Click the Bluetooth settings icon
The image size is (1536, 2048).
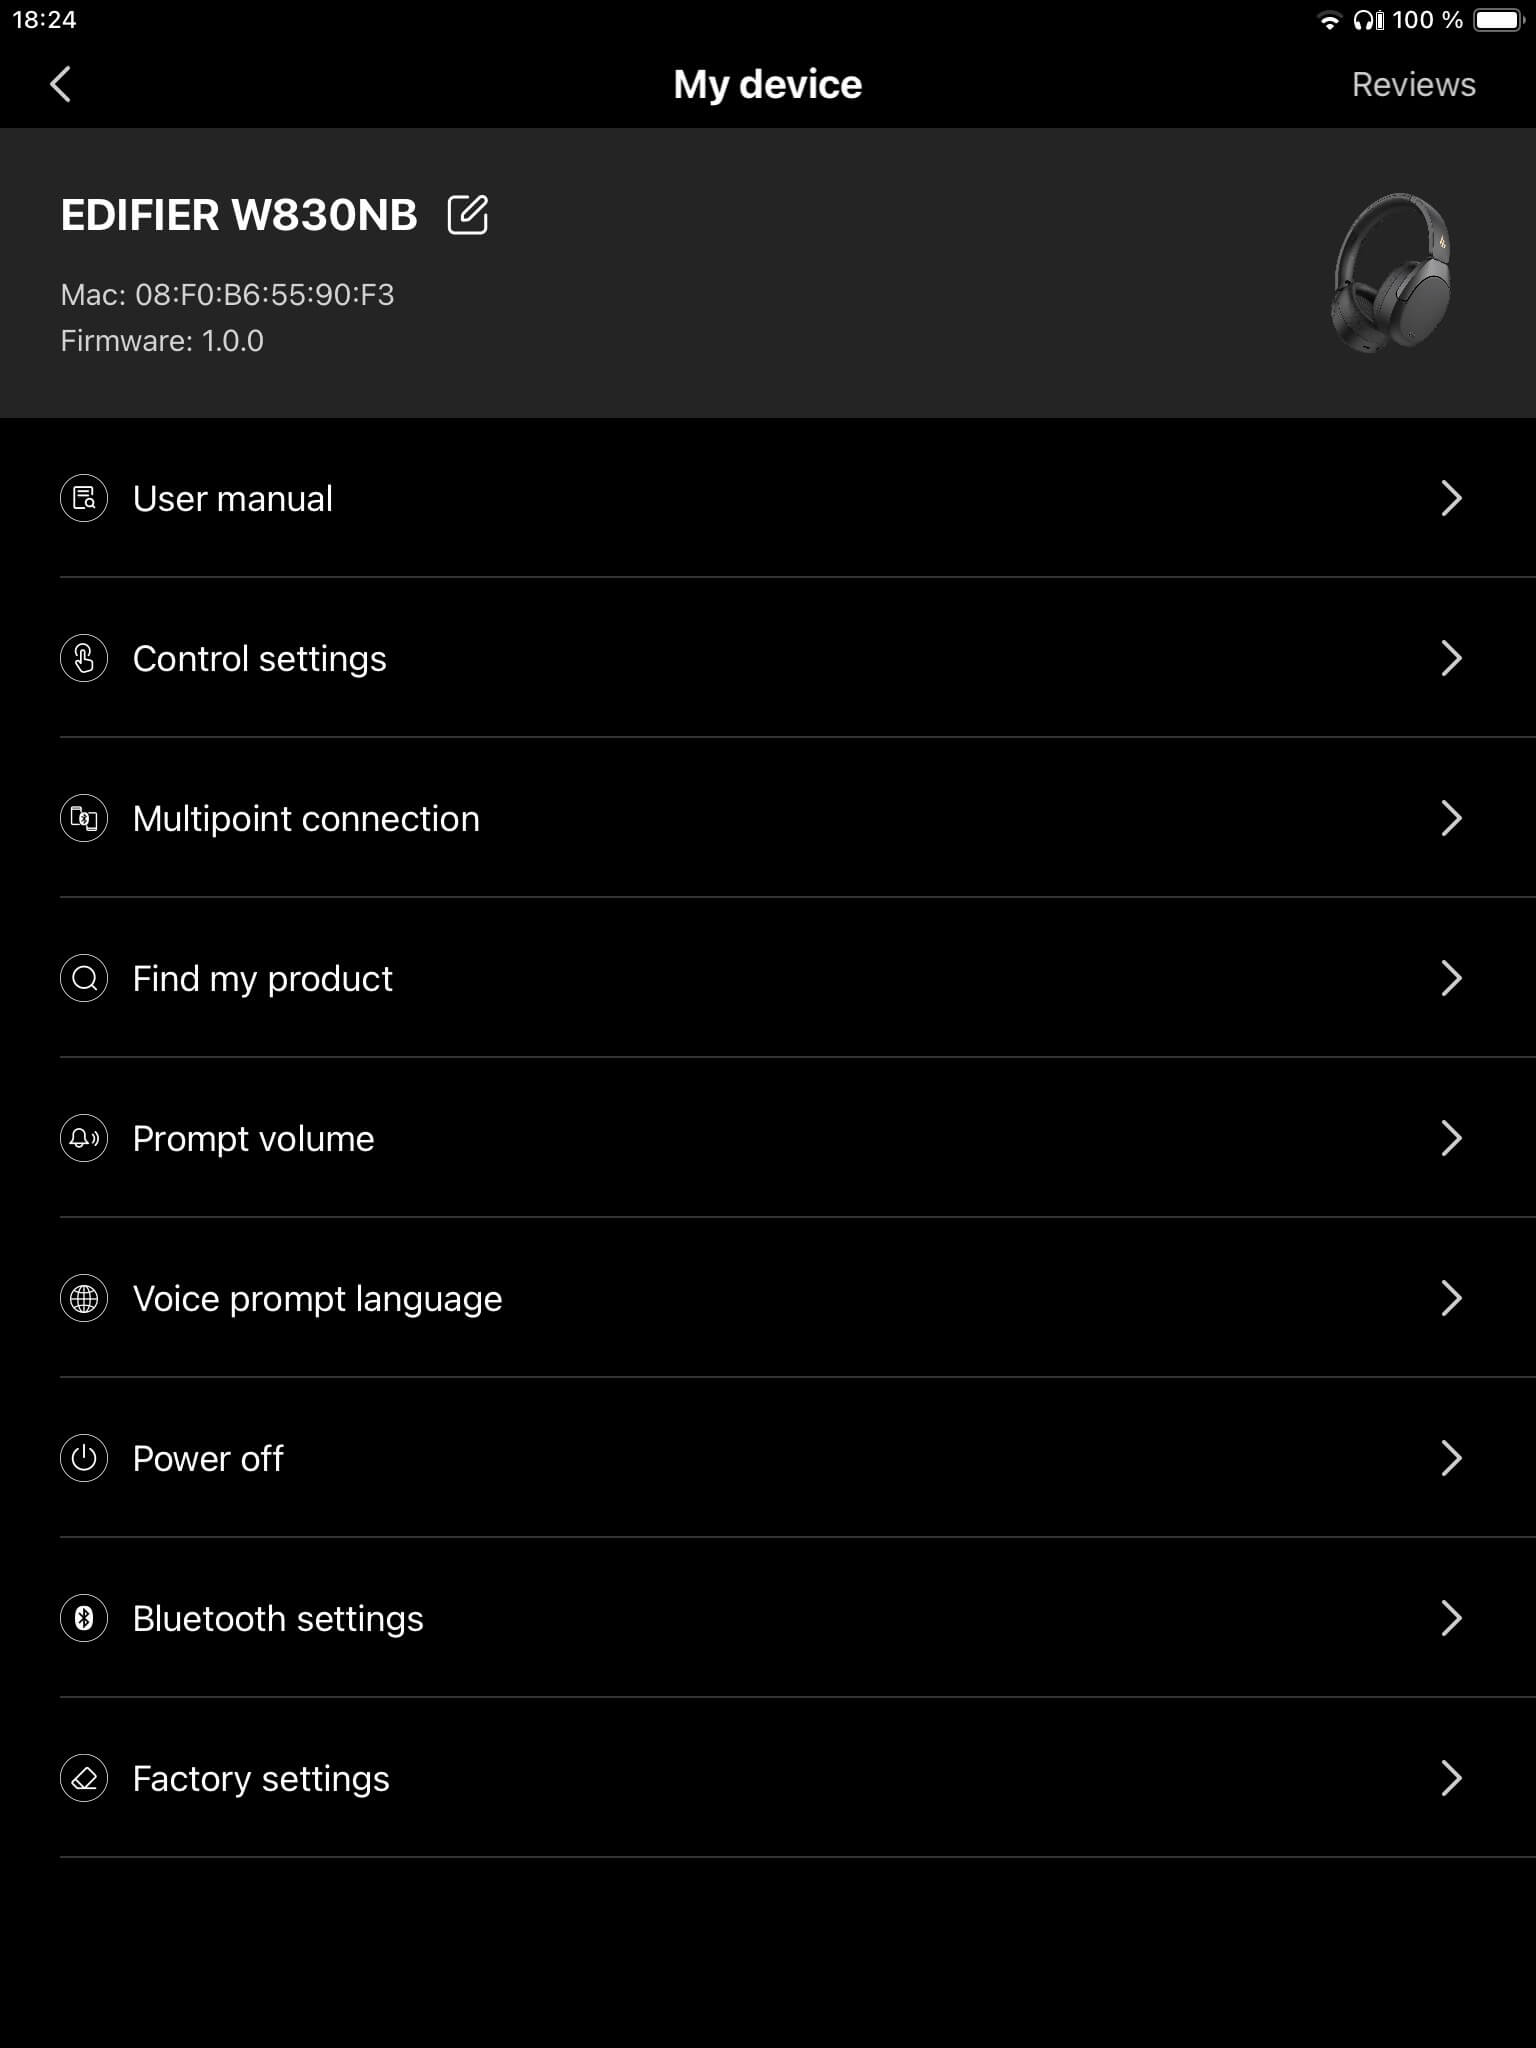tap(84, 1618)
